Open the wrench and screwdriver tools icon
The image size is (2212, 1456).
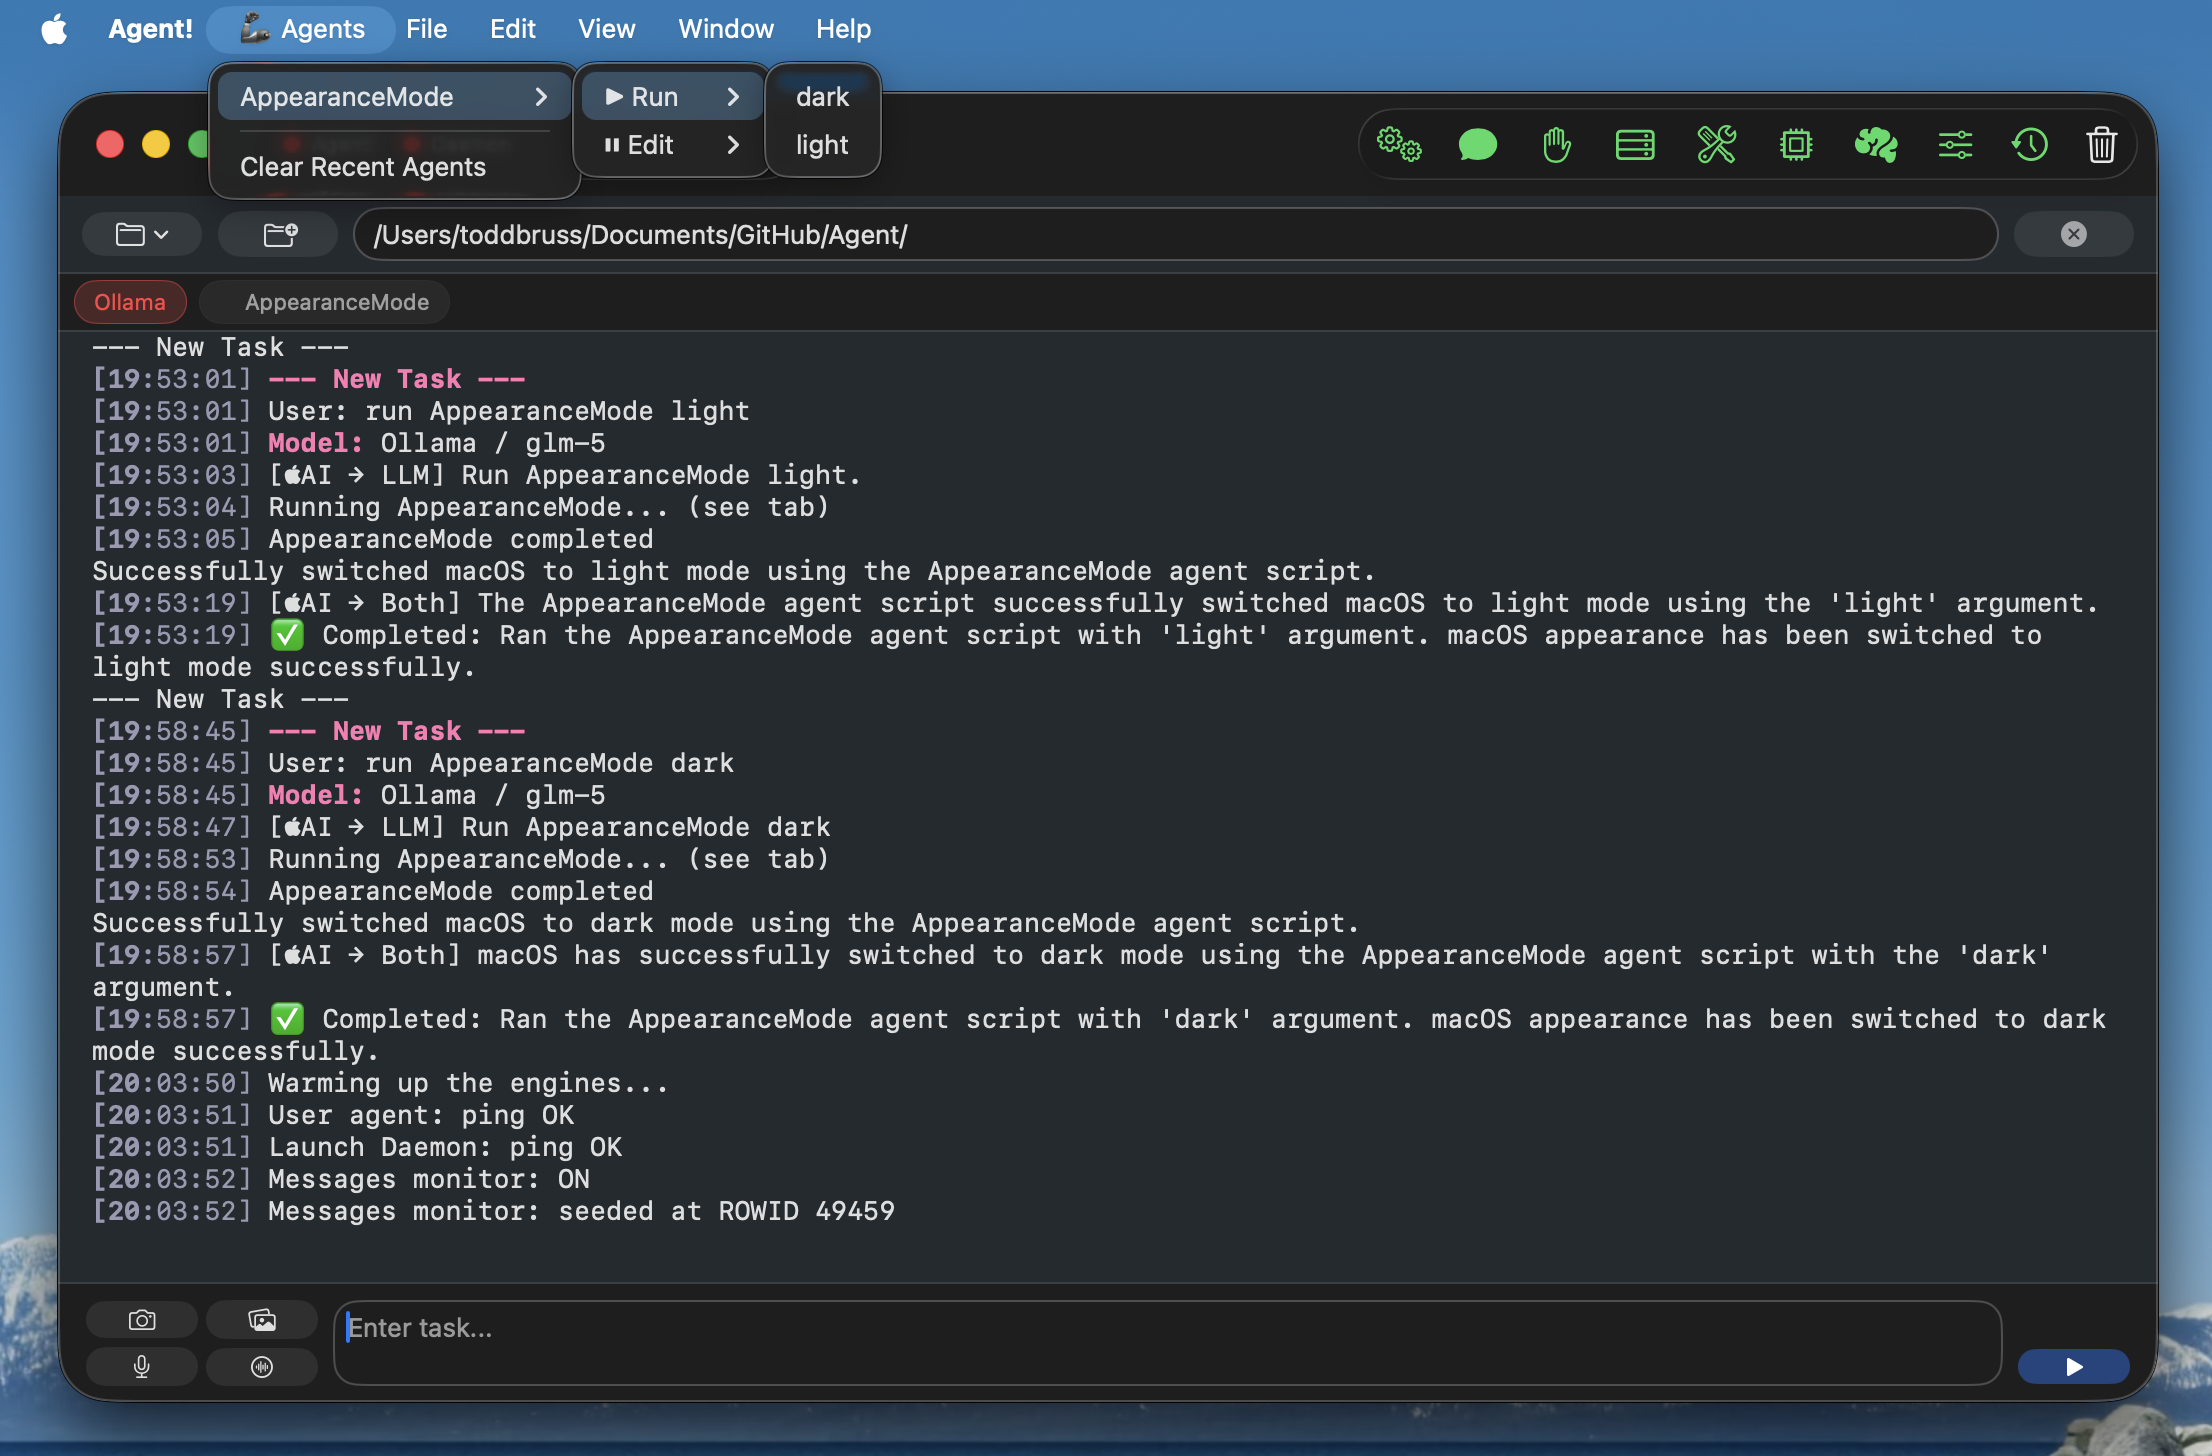[1716, 145]
